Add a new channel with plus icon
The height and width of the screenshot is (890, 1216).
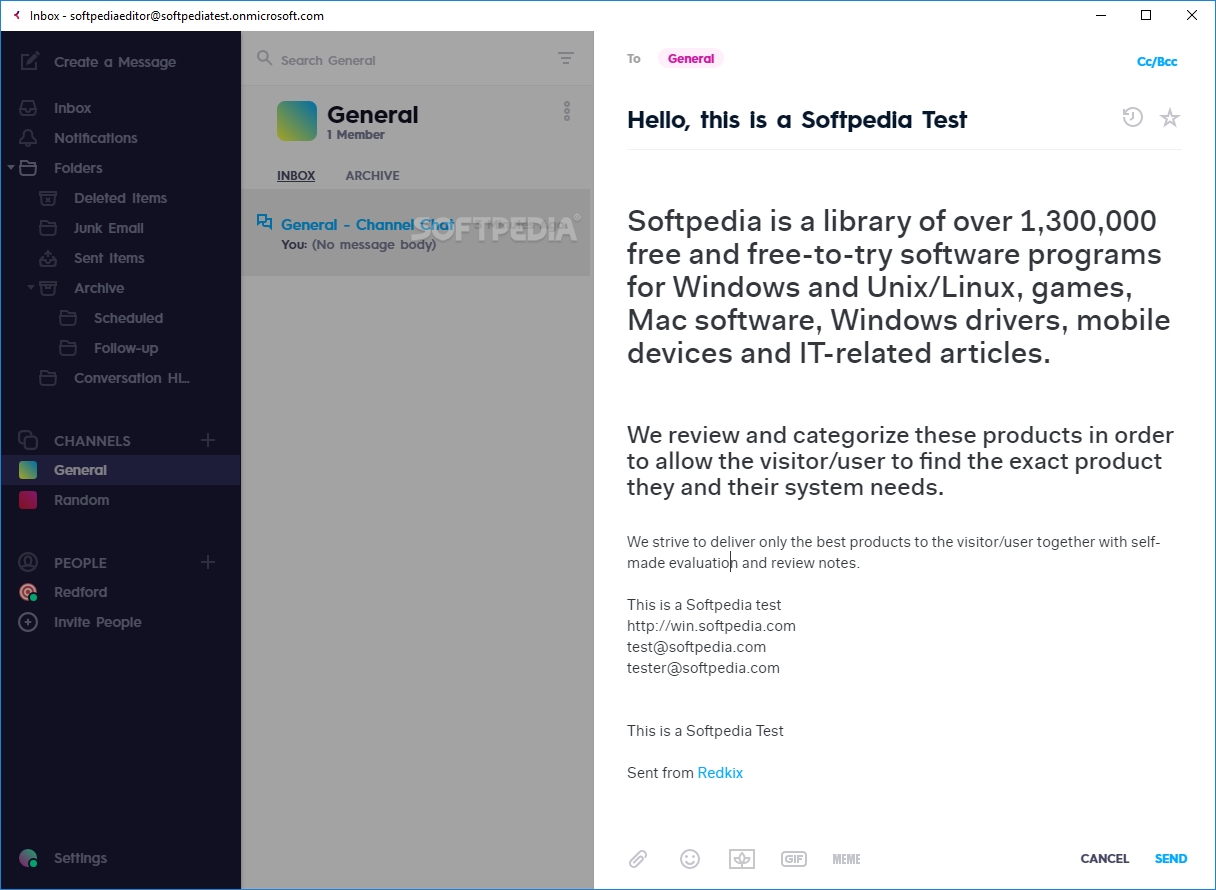[x=208, y=440]
